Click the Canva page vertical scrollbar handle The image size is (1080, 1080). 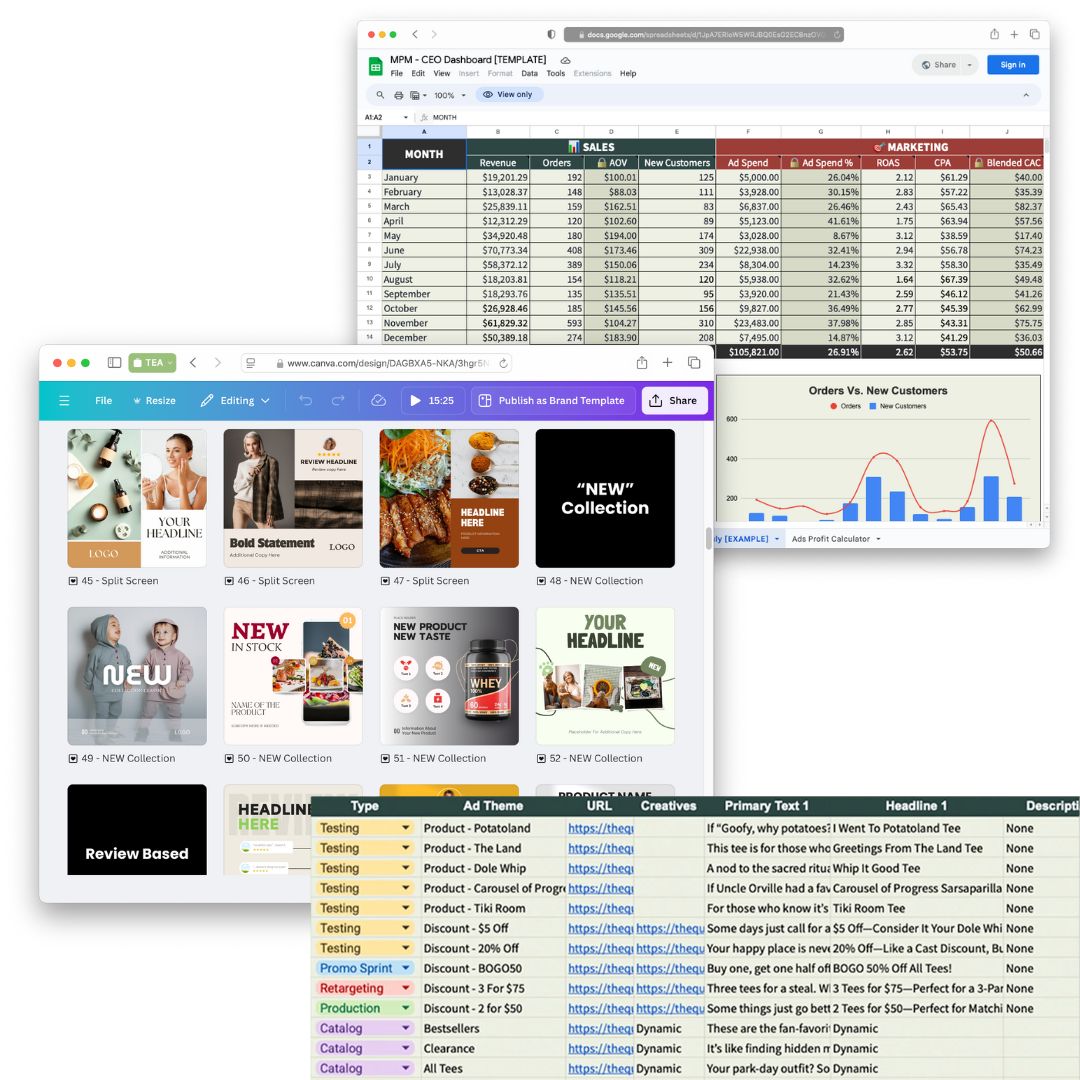[x=709, y=538]
